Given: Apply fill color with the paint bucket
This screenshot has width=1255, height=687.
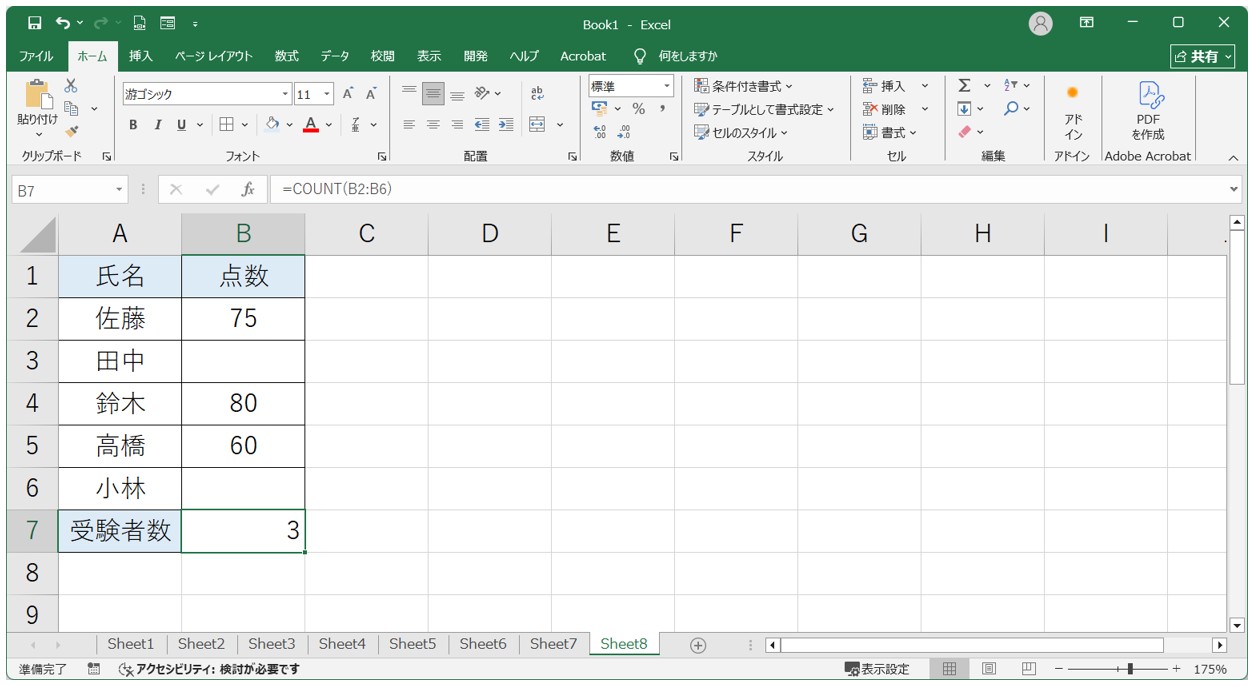Looking at the screenshot, I should click(272, 125).
